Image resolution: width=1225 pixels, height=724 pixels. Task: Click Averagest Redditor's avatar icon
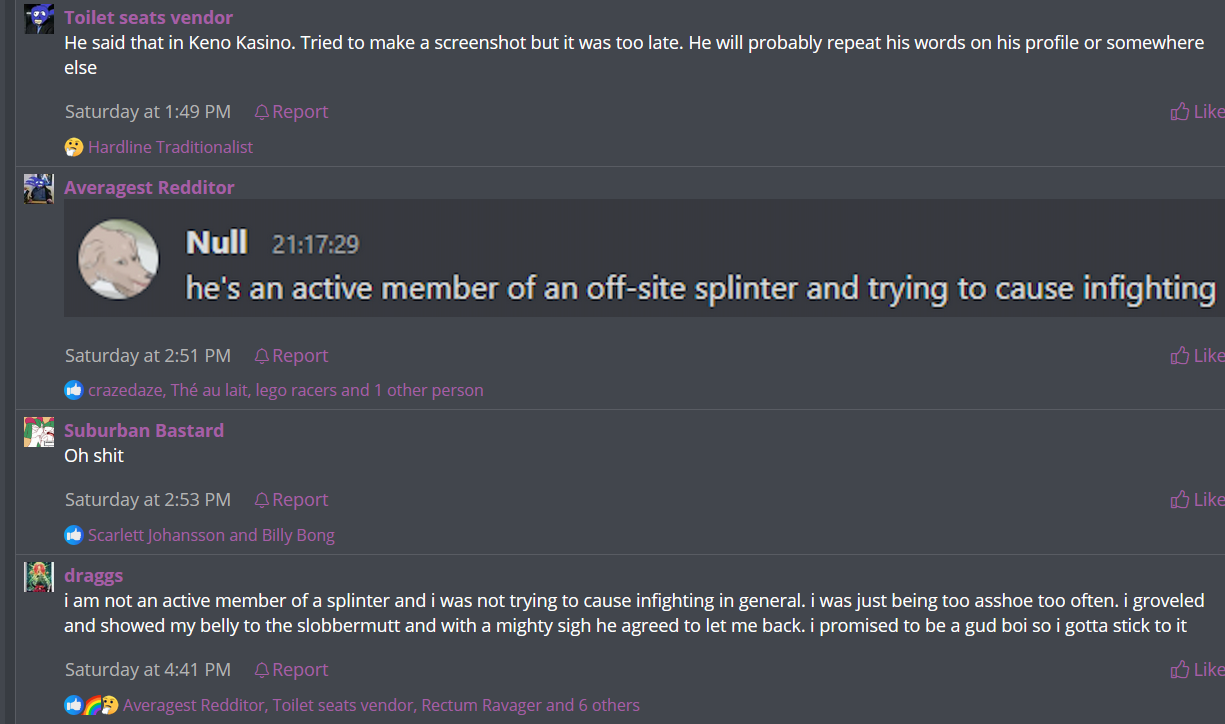[39, 188]
